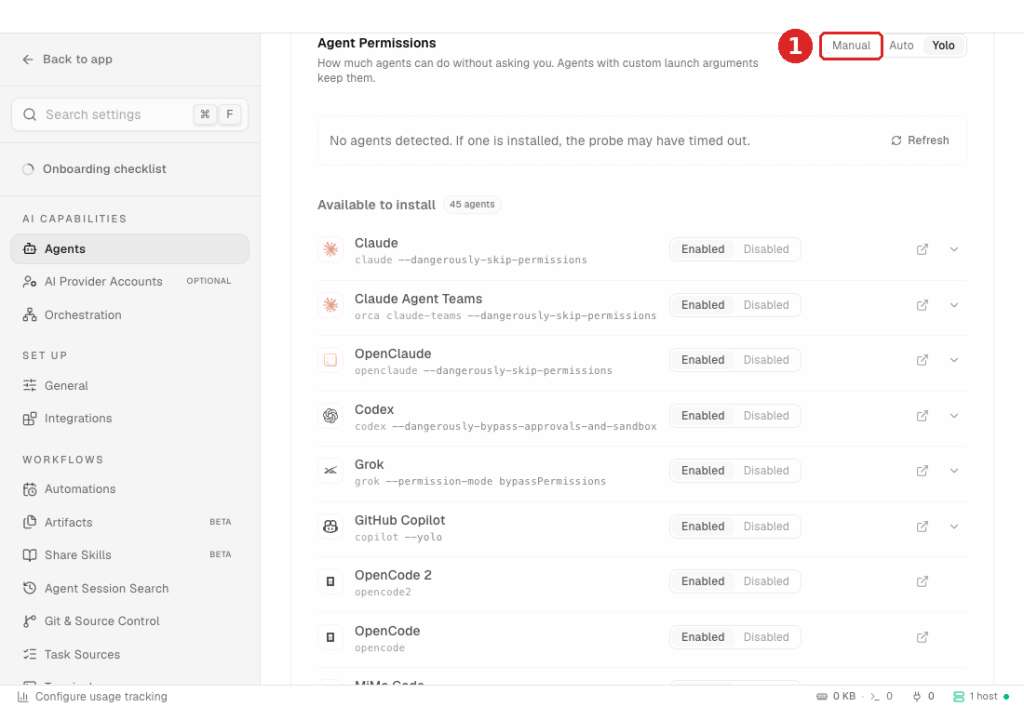This screenshot has height=707, width=1024.
Task: Expand the Claude Agent Teams row chevron
Action: tap(954, 305)
